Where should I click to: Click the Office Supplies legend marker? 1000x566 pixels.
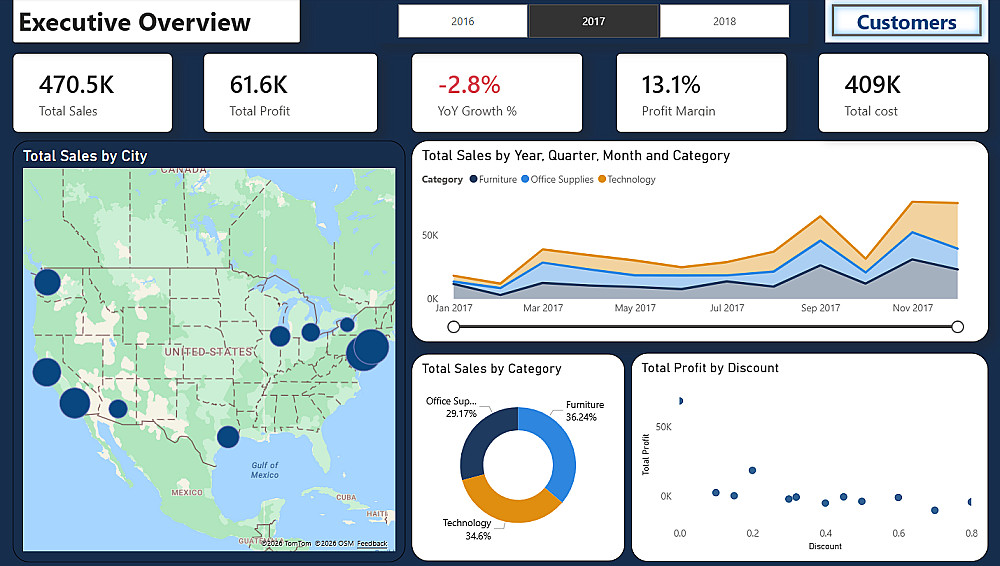pos(525,179)
